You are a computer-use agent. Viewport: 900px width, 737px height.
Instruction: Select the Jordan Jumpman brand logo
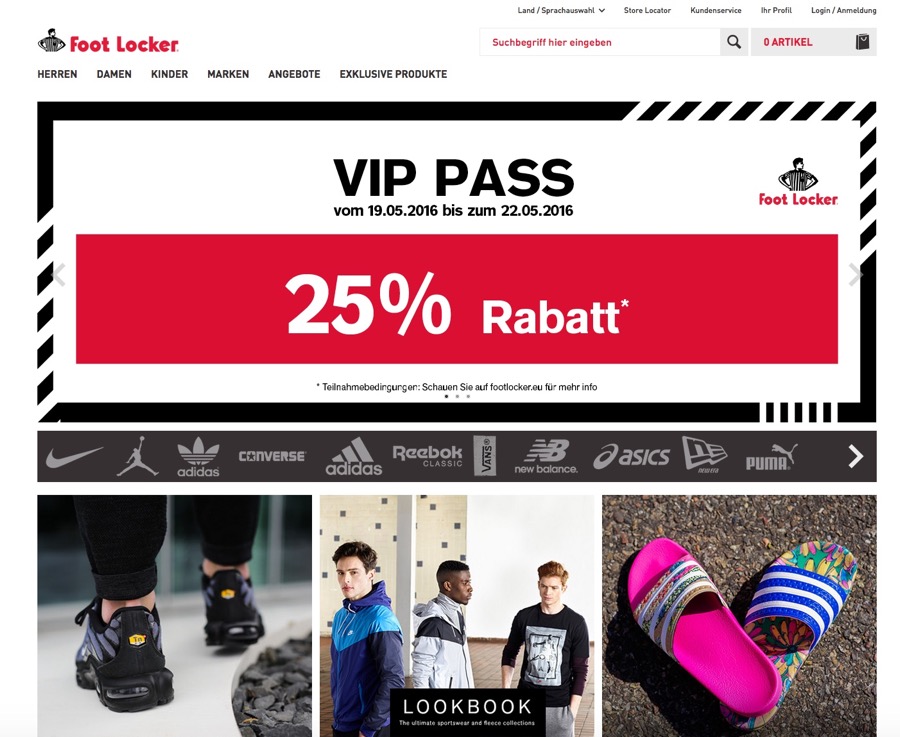(x=138, y=456)
